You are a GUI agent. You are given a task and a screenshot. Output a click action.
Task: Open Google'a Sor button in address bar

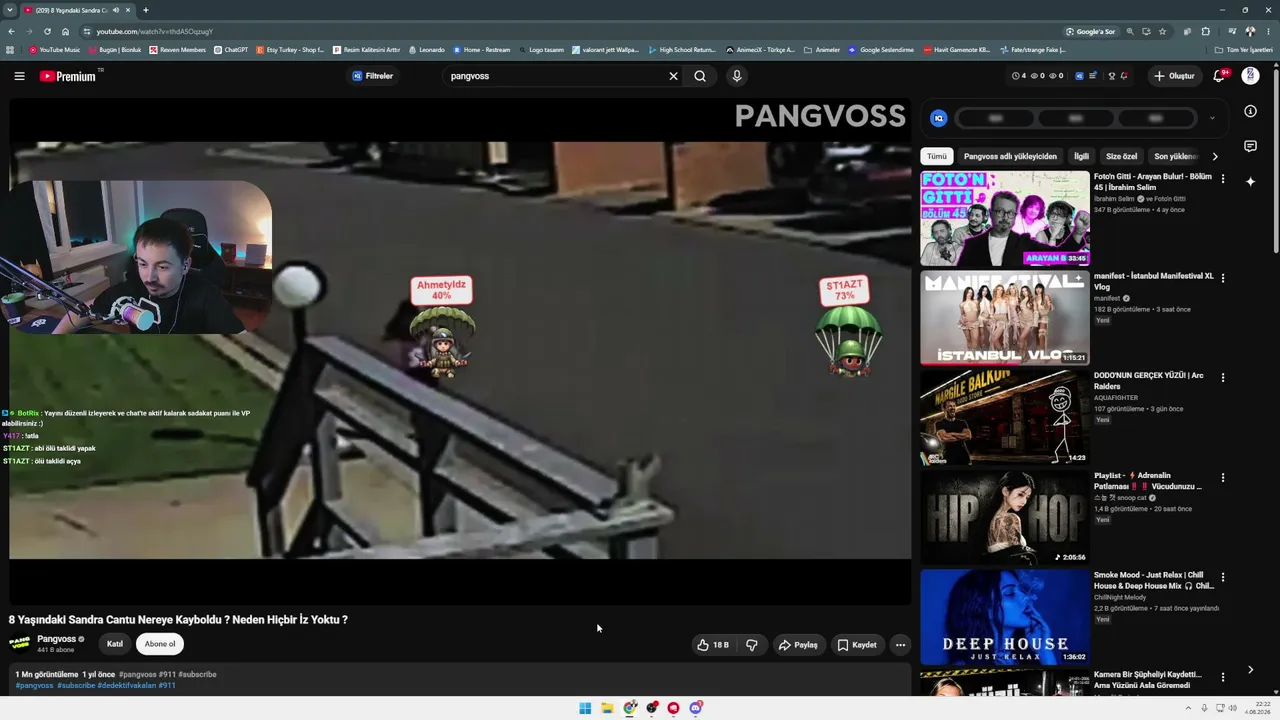coord(1090,31)
